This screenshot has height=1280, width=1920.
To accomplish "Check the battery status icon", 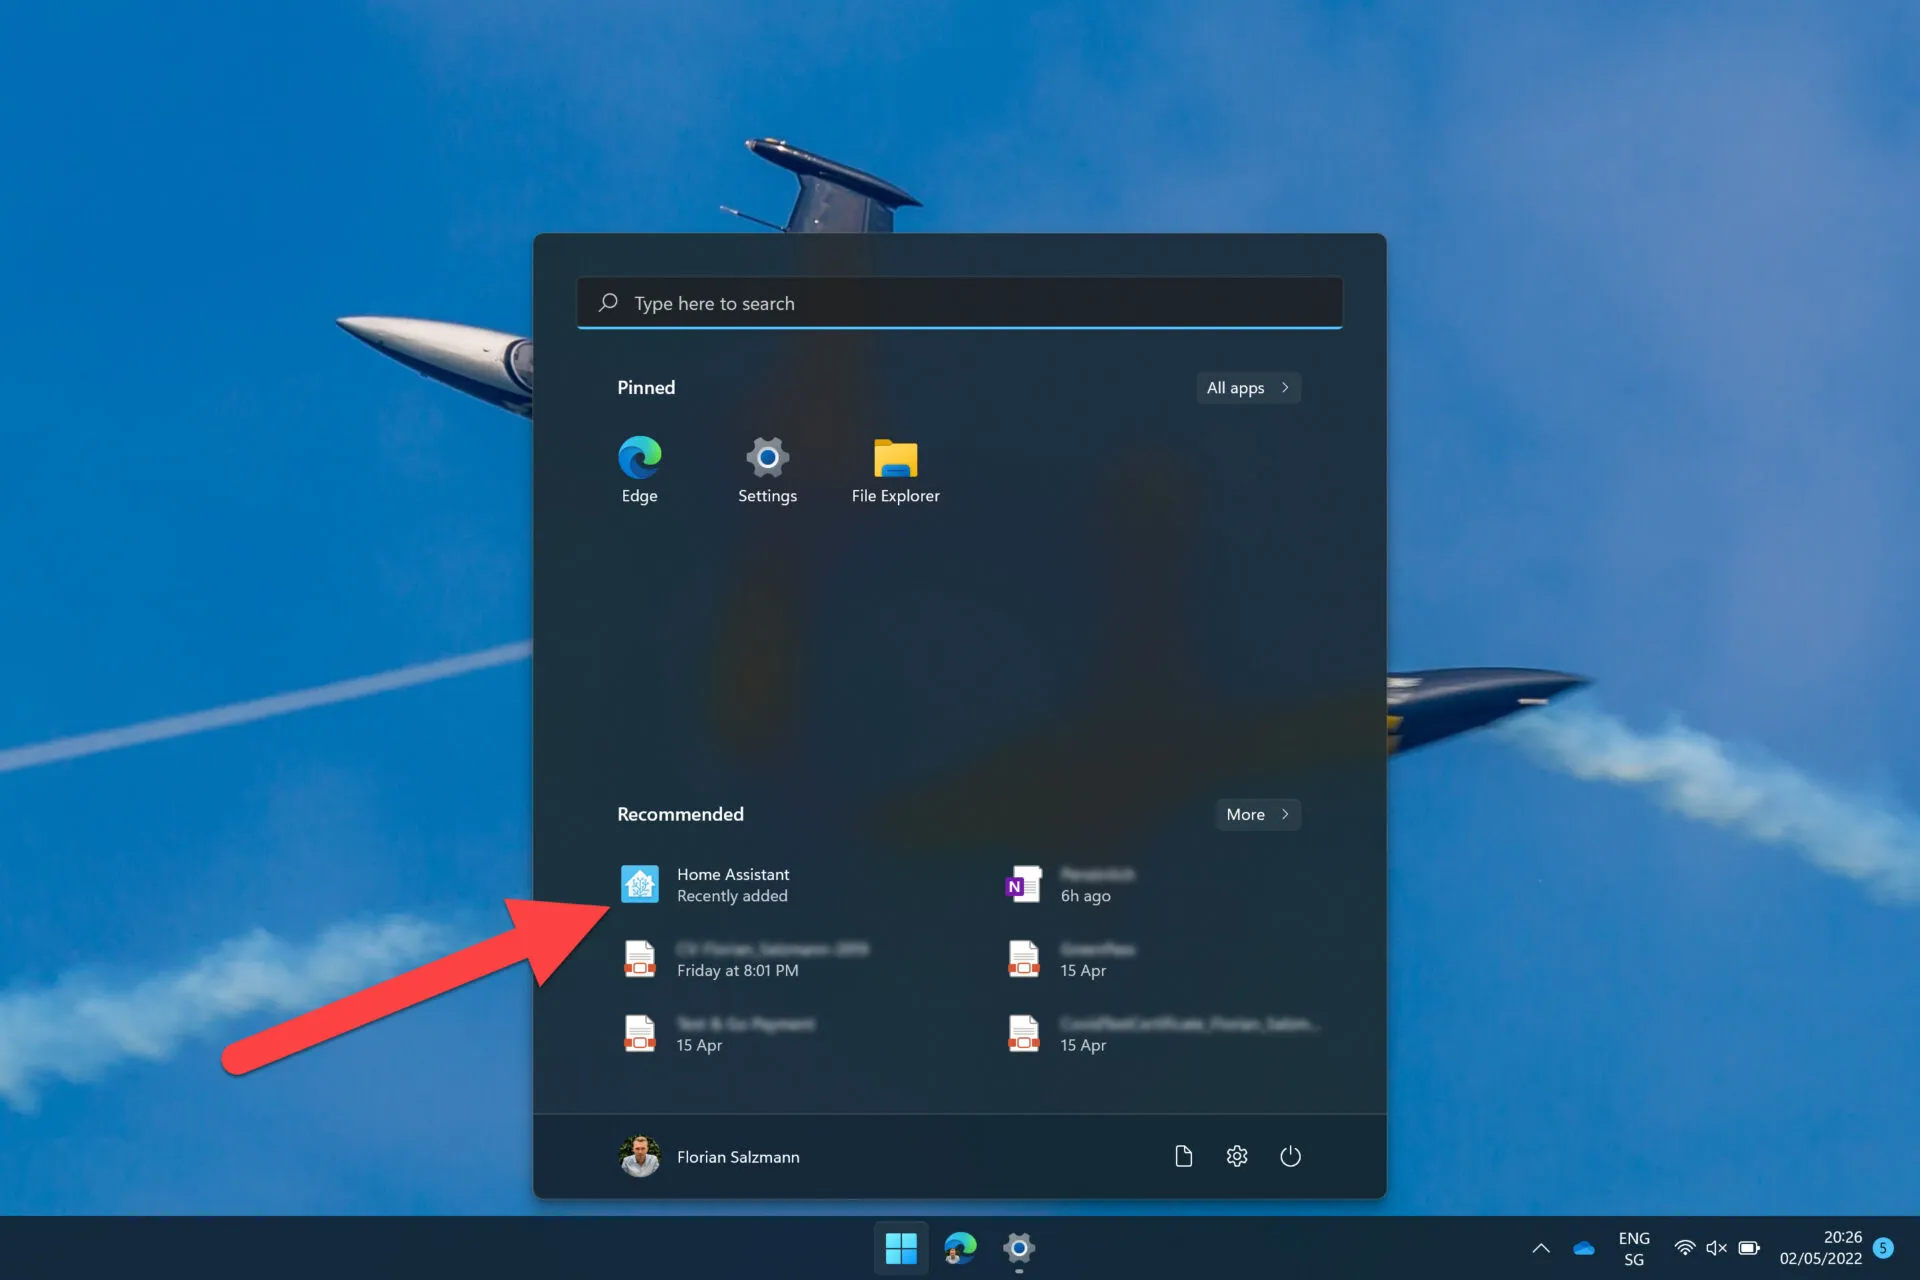I will coord(1749,1248).
